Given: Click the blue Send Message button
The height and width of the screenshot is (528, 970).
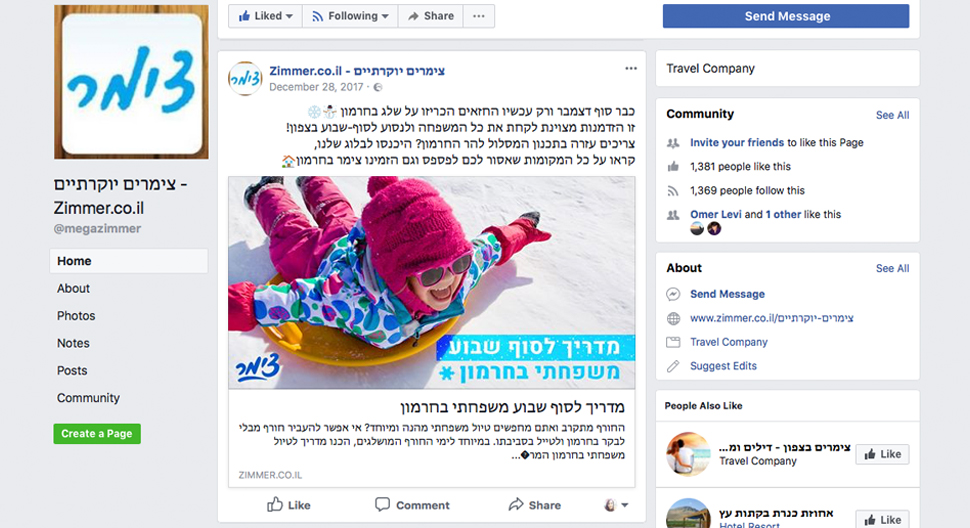Looking at the screenshot, I should tap(786, 16).
